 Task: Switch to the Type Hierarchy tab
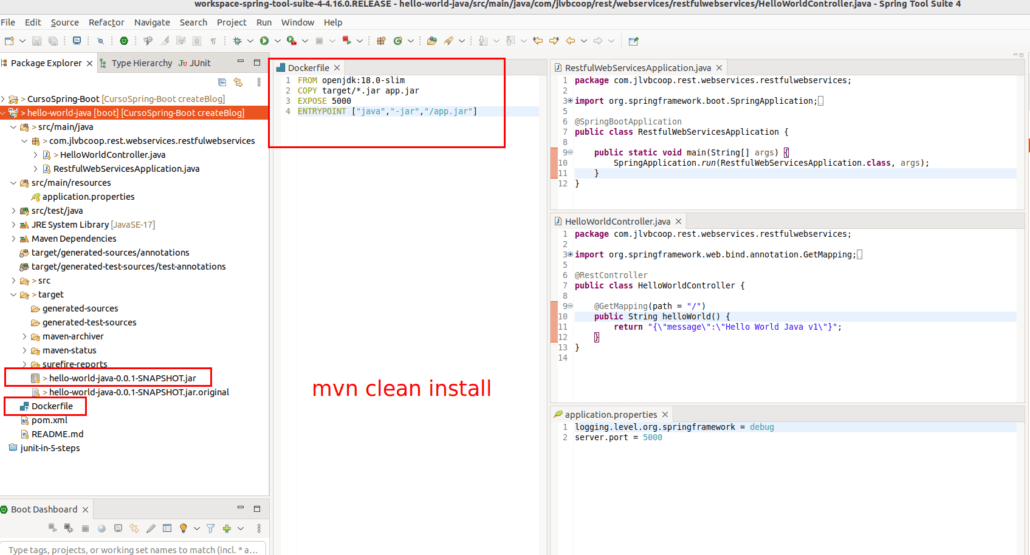click(141, 63)
